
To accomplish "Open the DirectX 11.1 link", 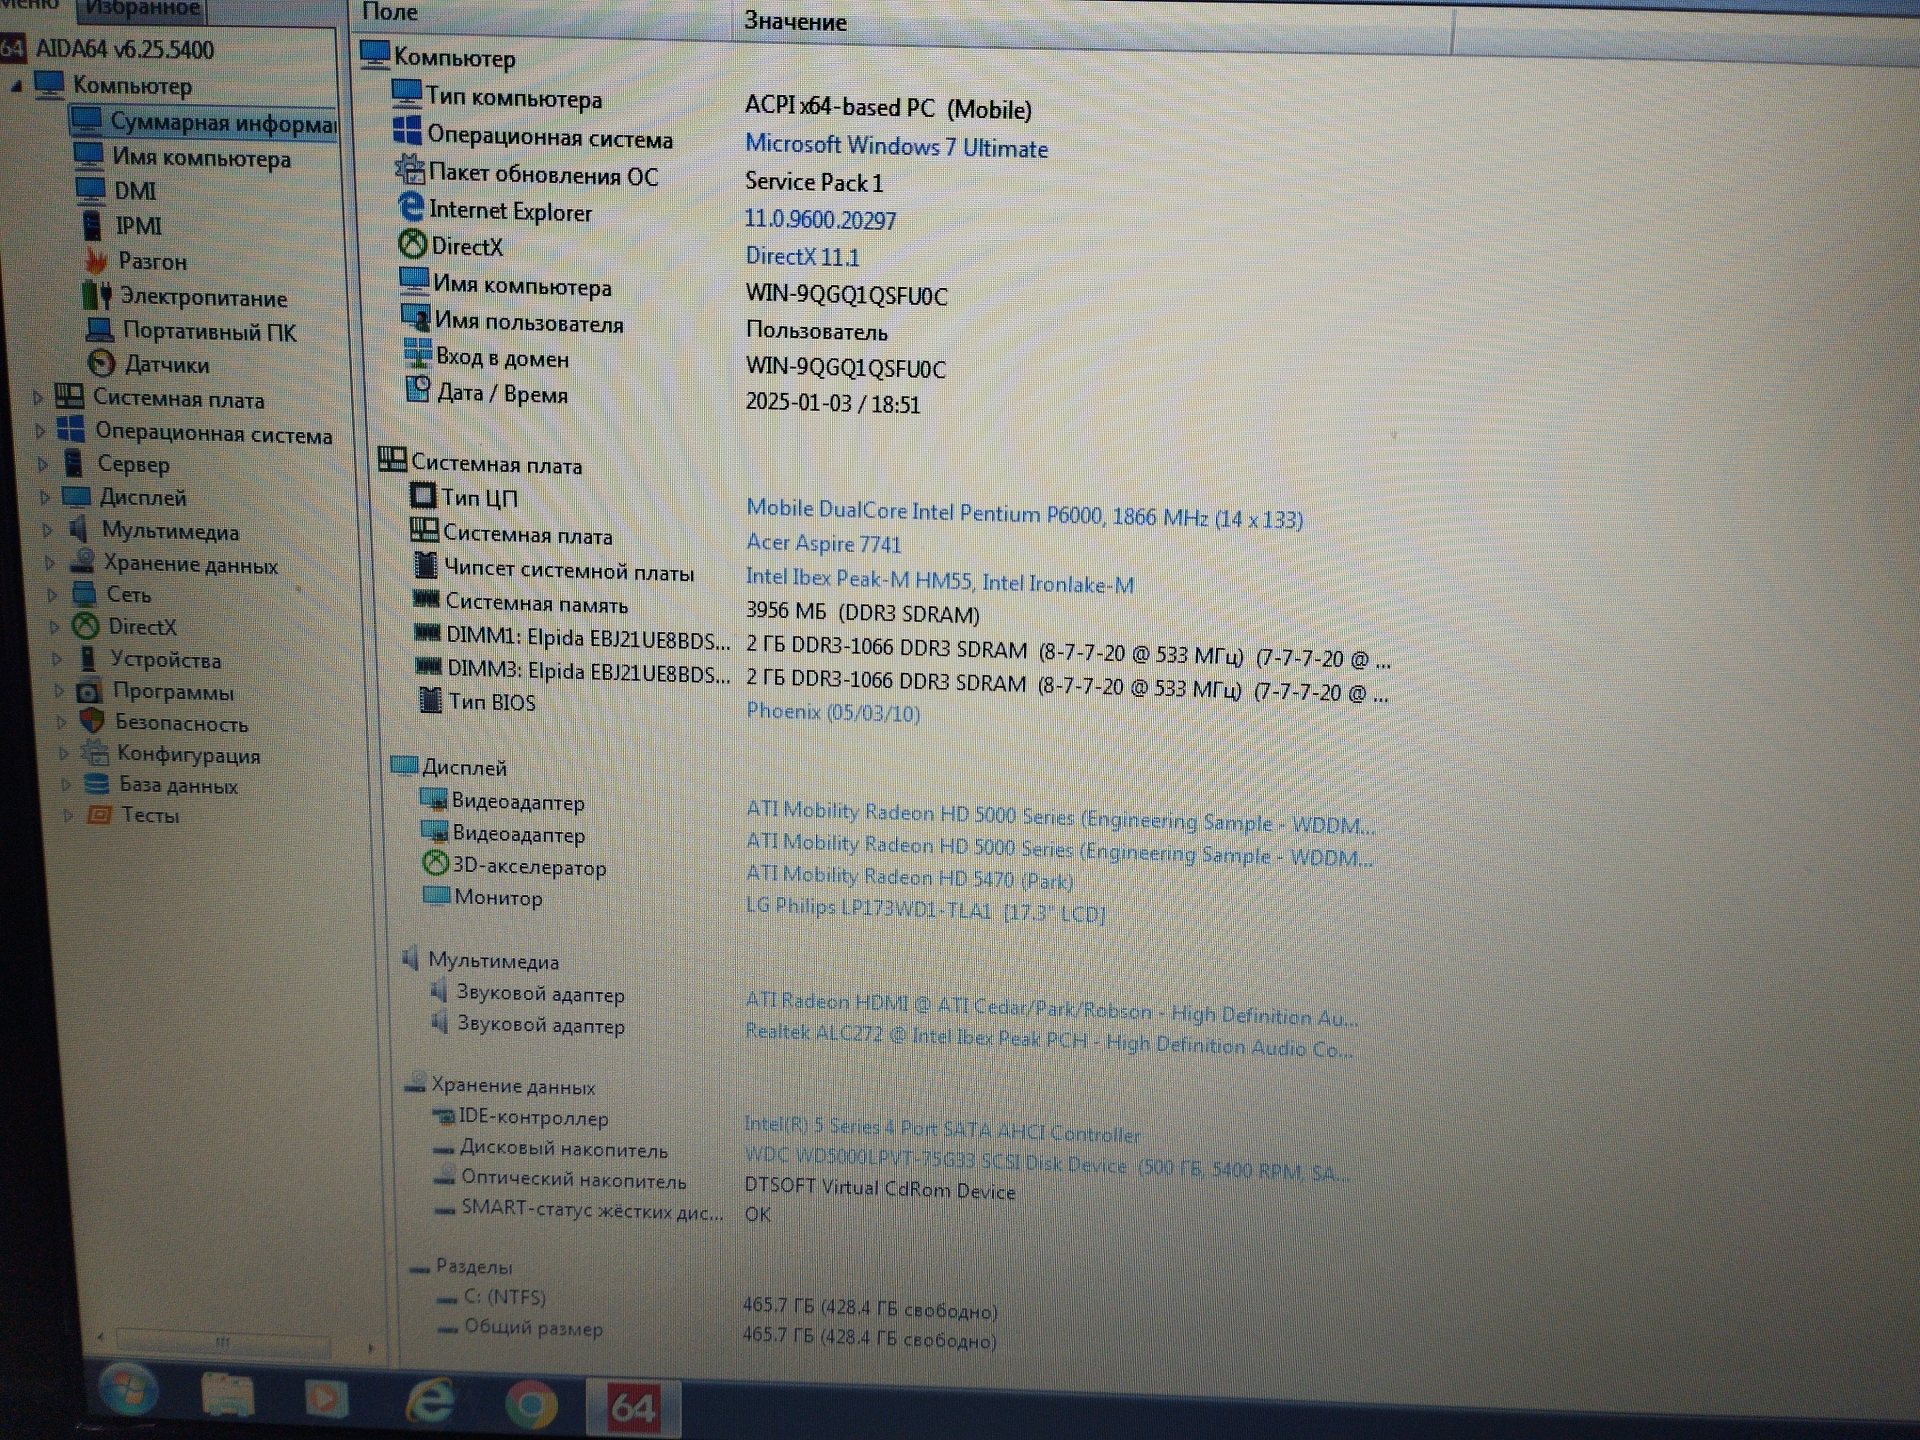I will [x=802, y=256].
